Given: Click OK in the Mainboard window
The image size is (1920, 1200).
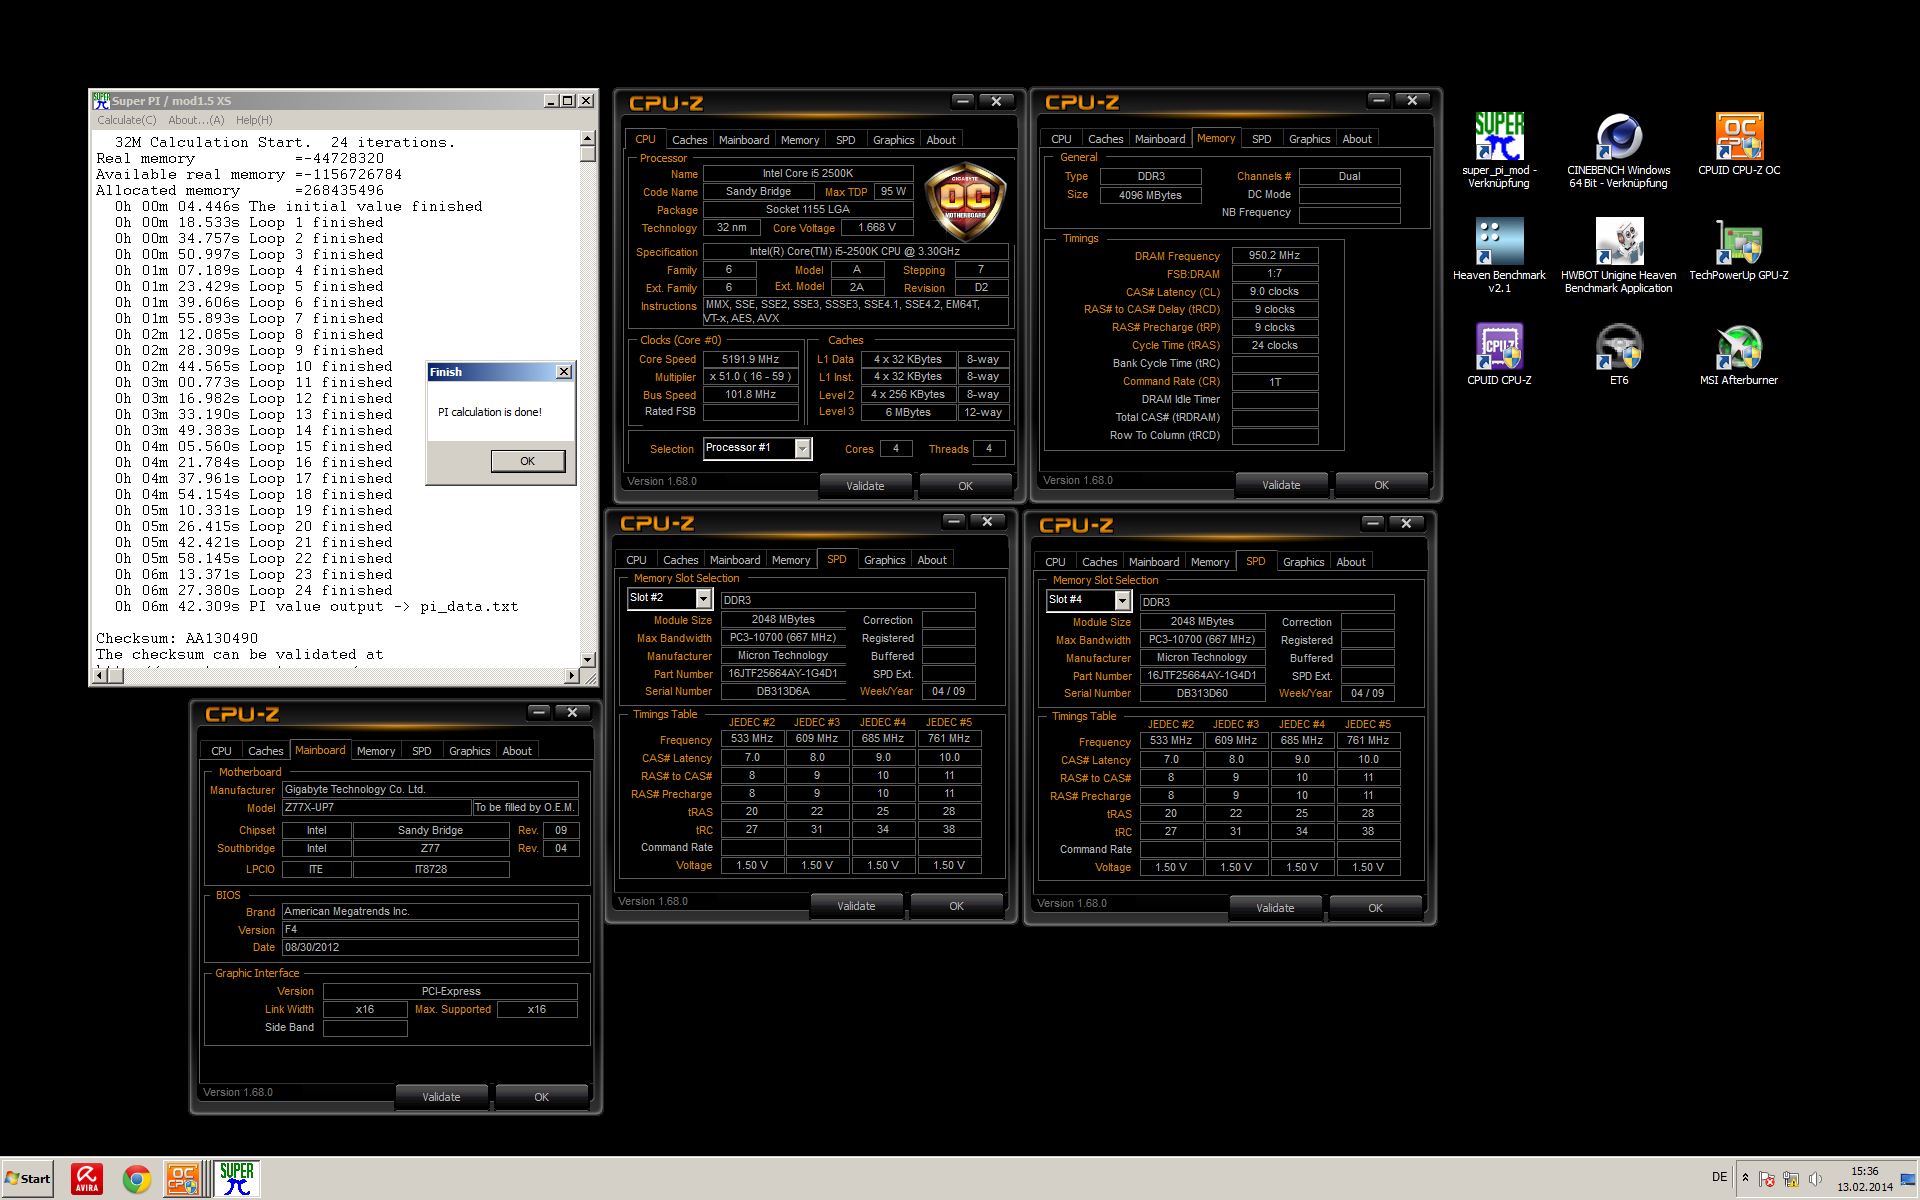Looking at the screenshot, I should (541, 1097).
